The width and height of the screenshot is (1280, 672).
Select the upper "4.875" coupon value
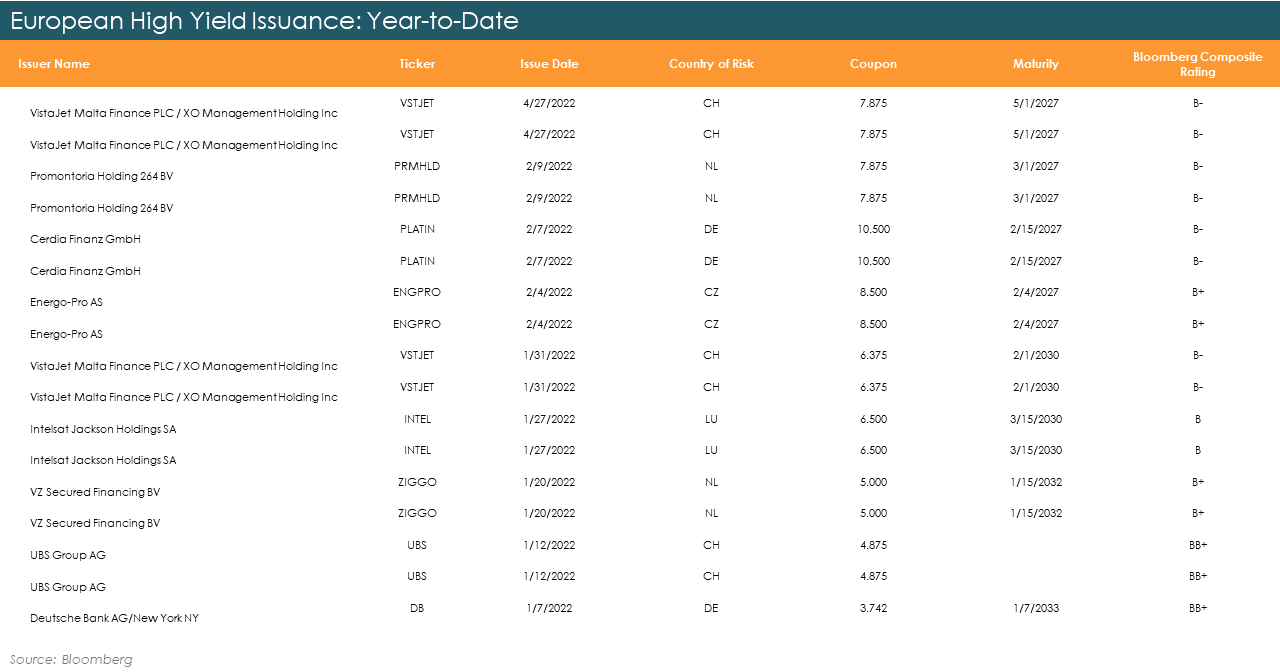coord(873,545)
